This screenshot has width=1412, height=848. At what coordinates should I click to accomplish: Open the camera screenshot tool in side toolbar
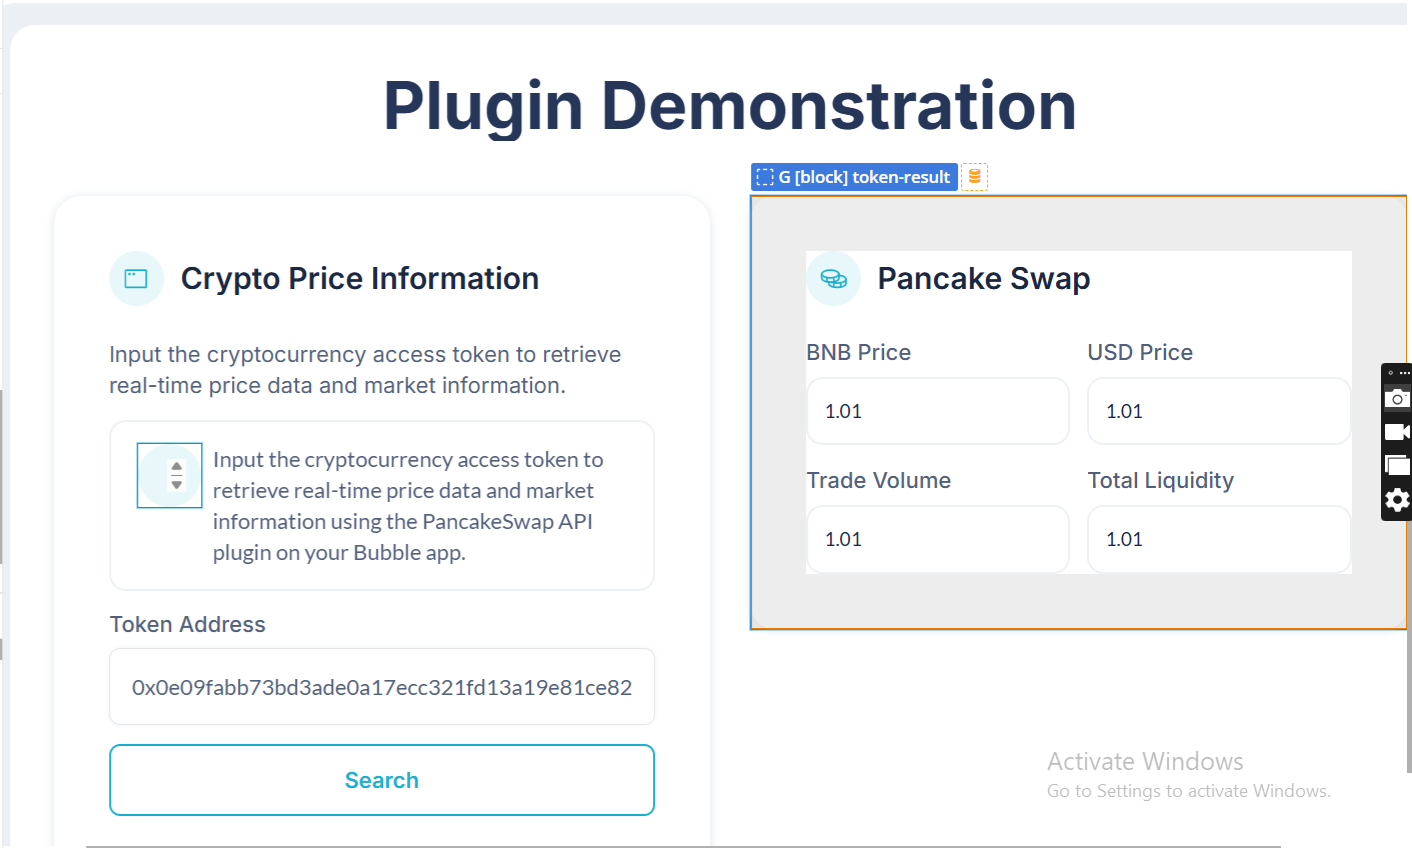pos(1397,398)
